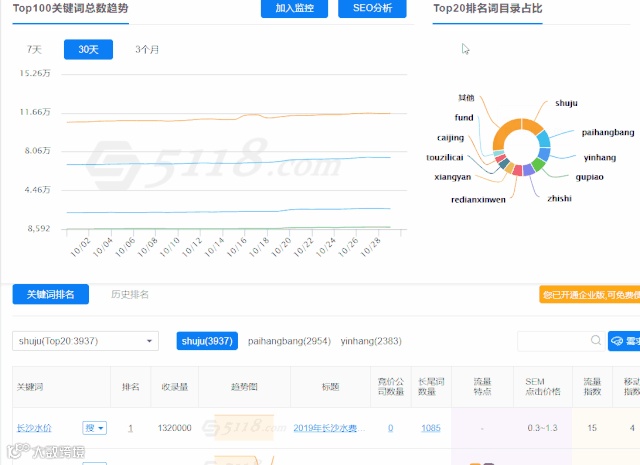Click the 排名 column header

[131, 387]
